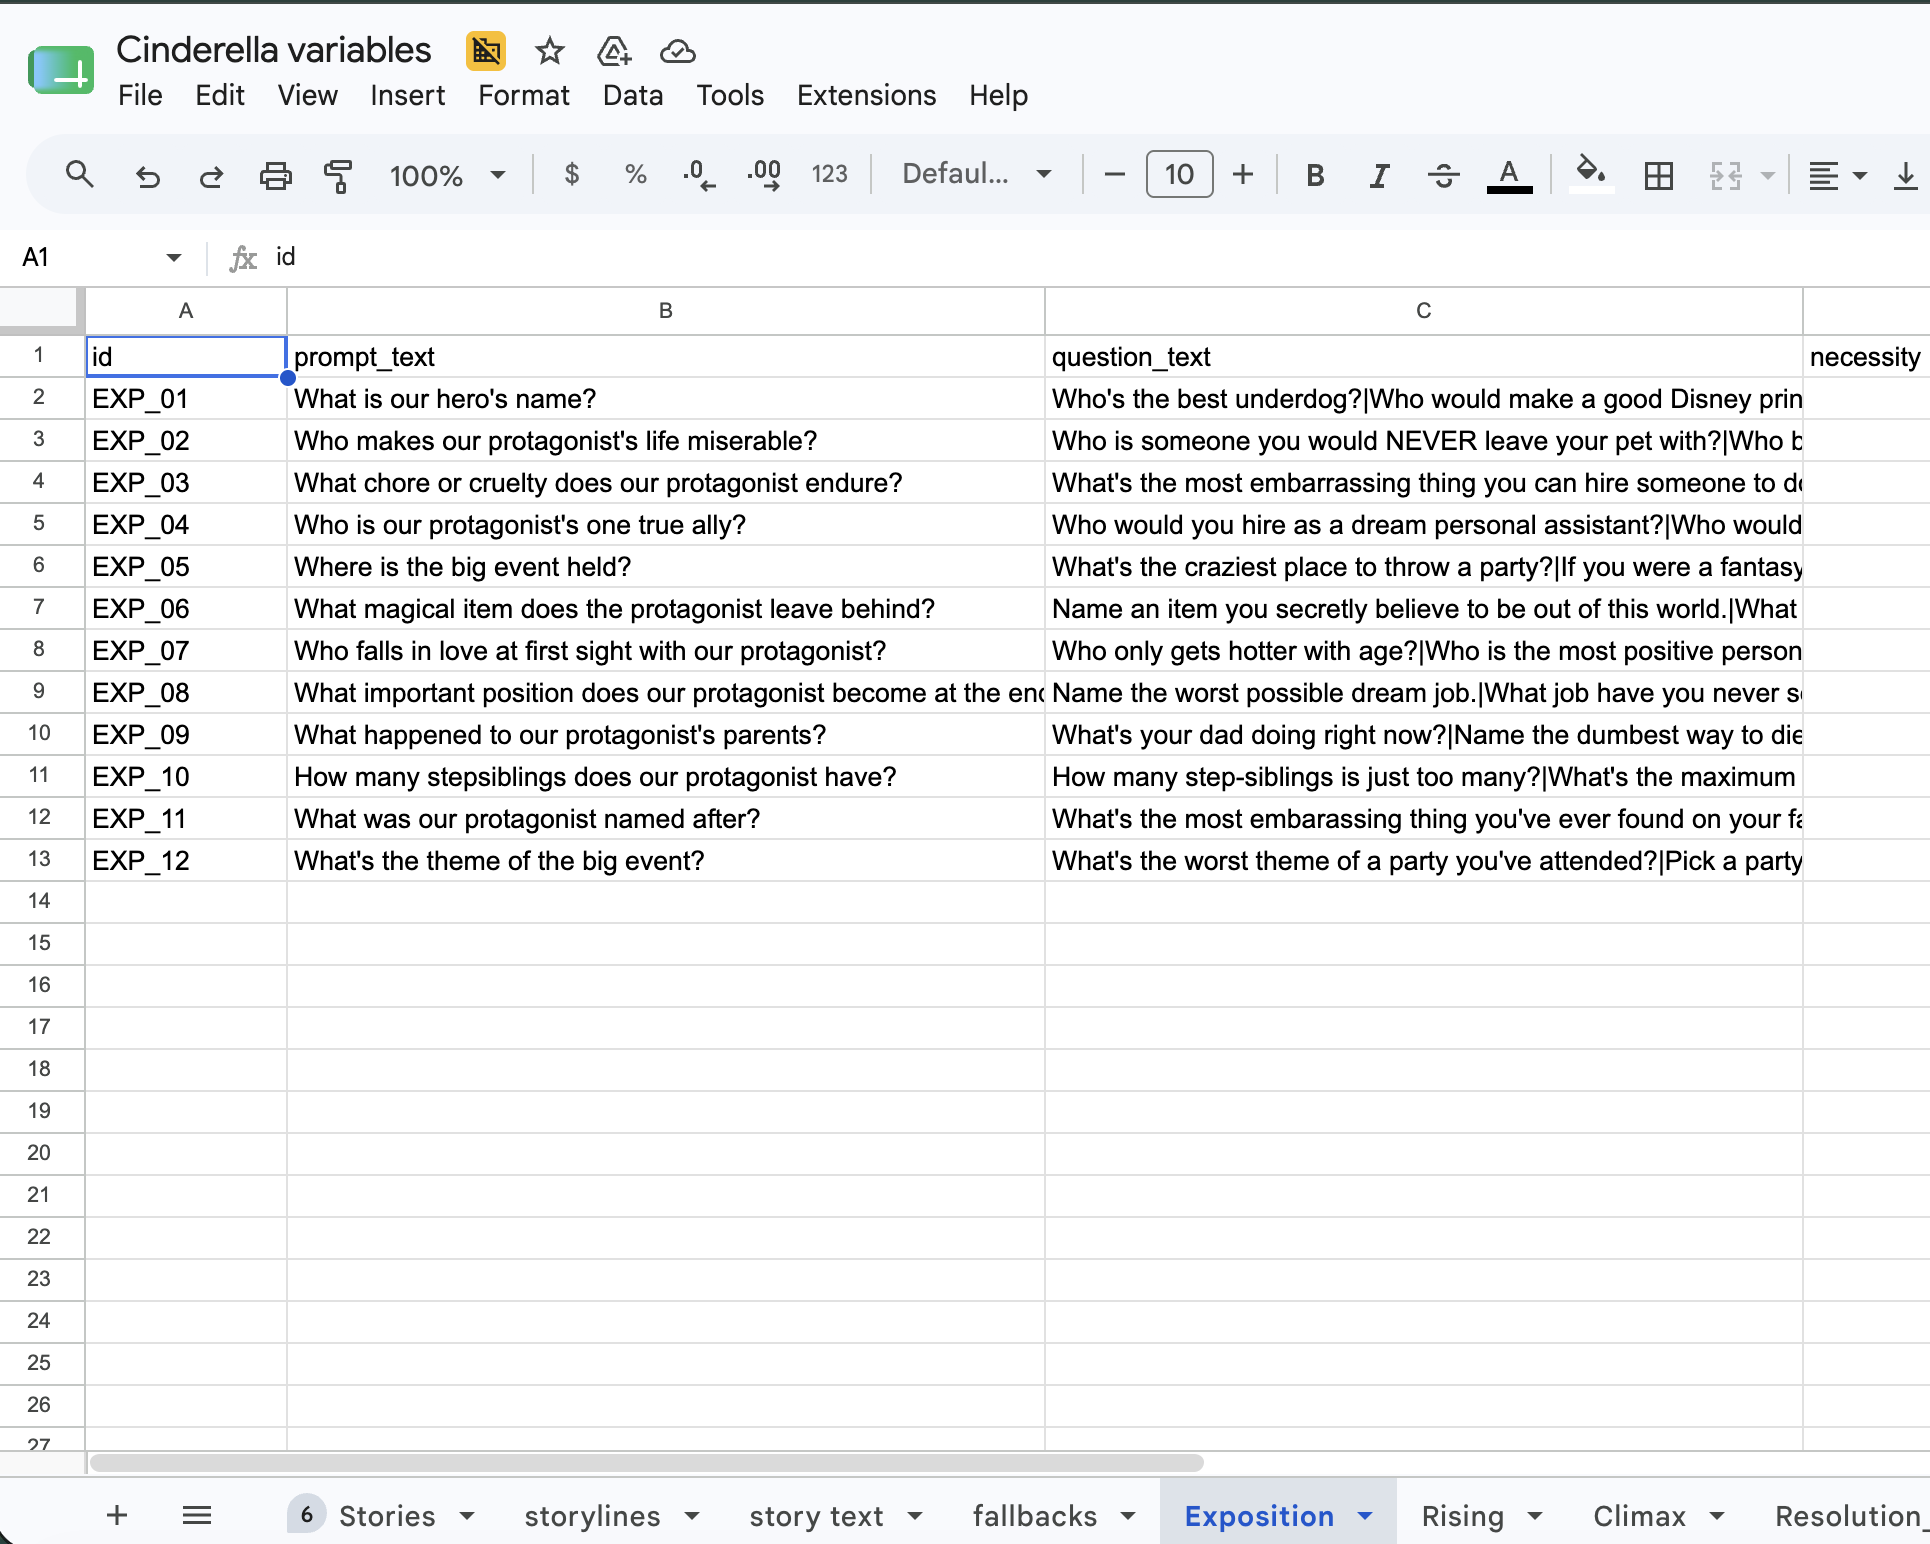Select column B header
Viewport: 1930px width, 1544px height.
coord(666,311)
